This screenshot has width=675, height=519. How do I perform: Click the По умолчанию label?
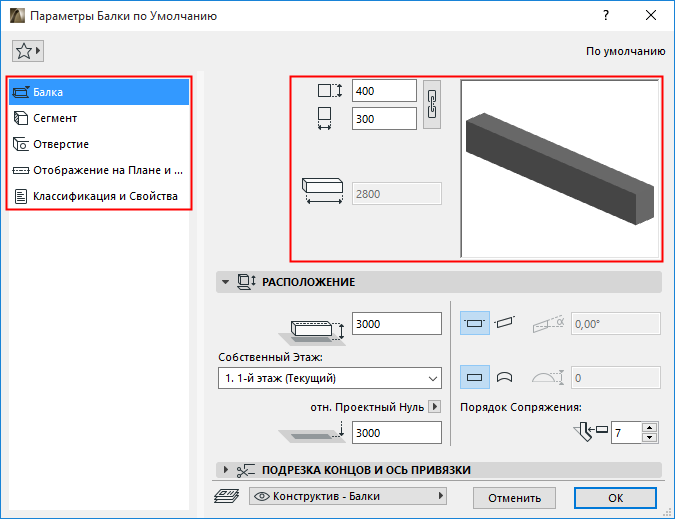point(625,51)
